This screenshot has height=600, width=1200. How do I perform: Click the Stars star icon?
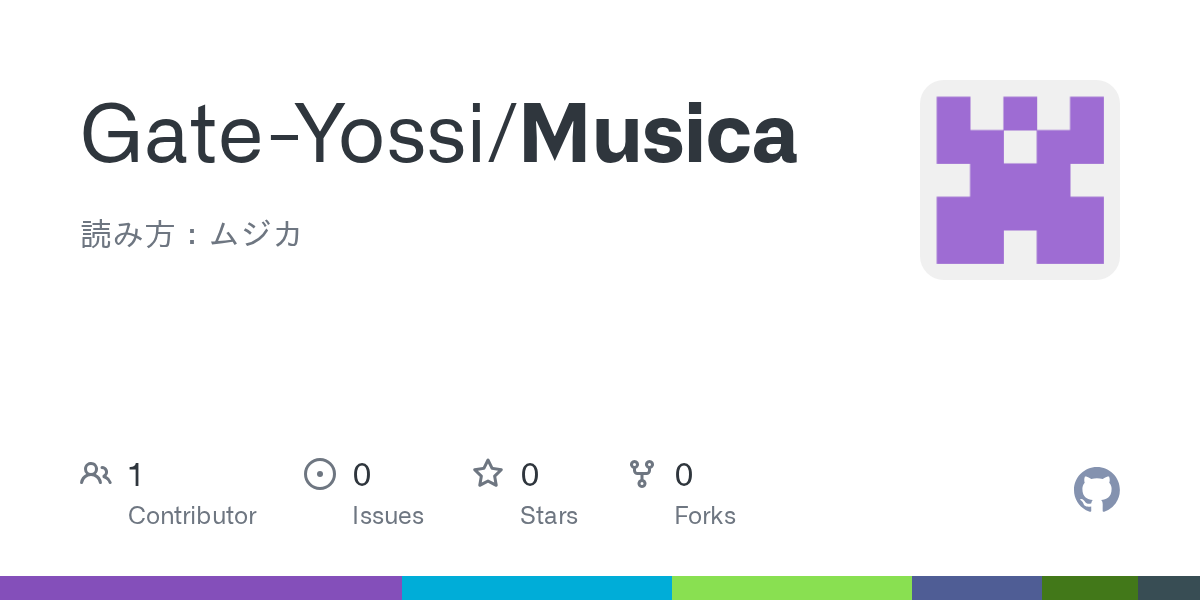pyautogui.click(x=488, y=473)
